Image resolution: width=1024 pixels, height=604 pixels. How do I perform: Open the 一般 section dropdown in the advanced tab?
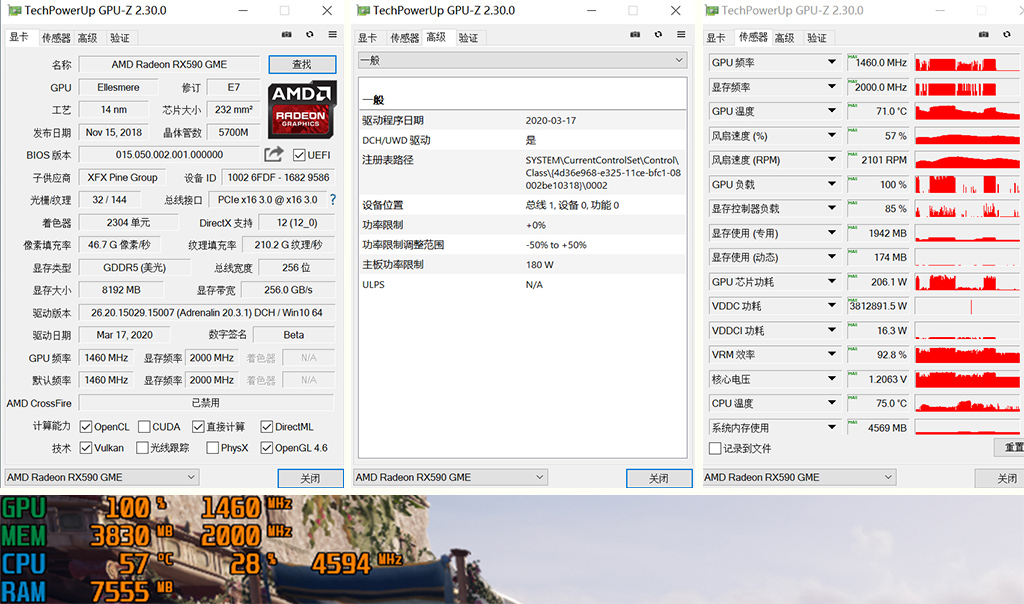pos(522,59)
